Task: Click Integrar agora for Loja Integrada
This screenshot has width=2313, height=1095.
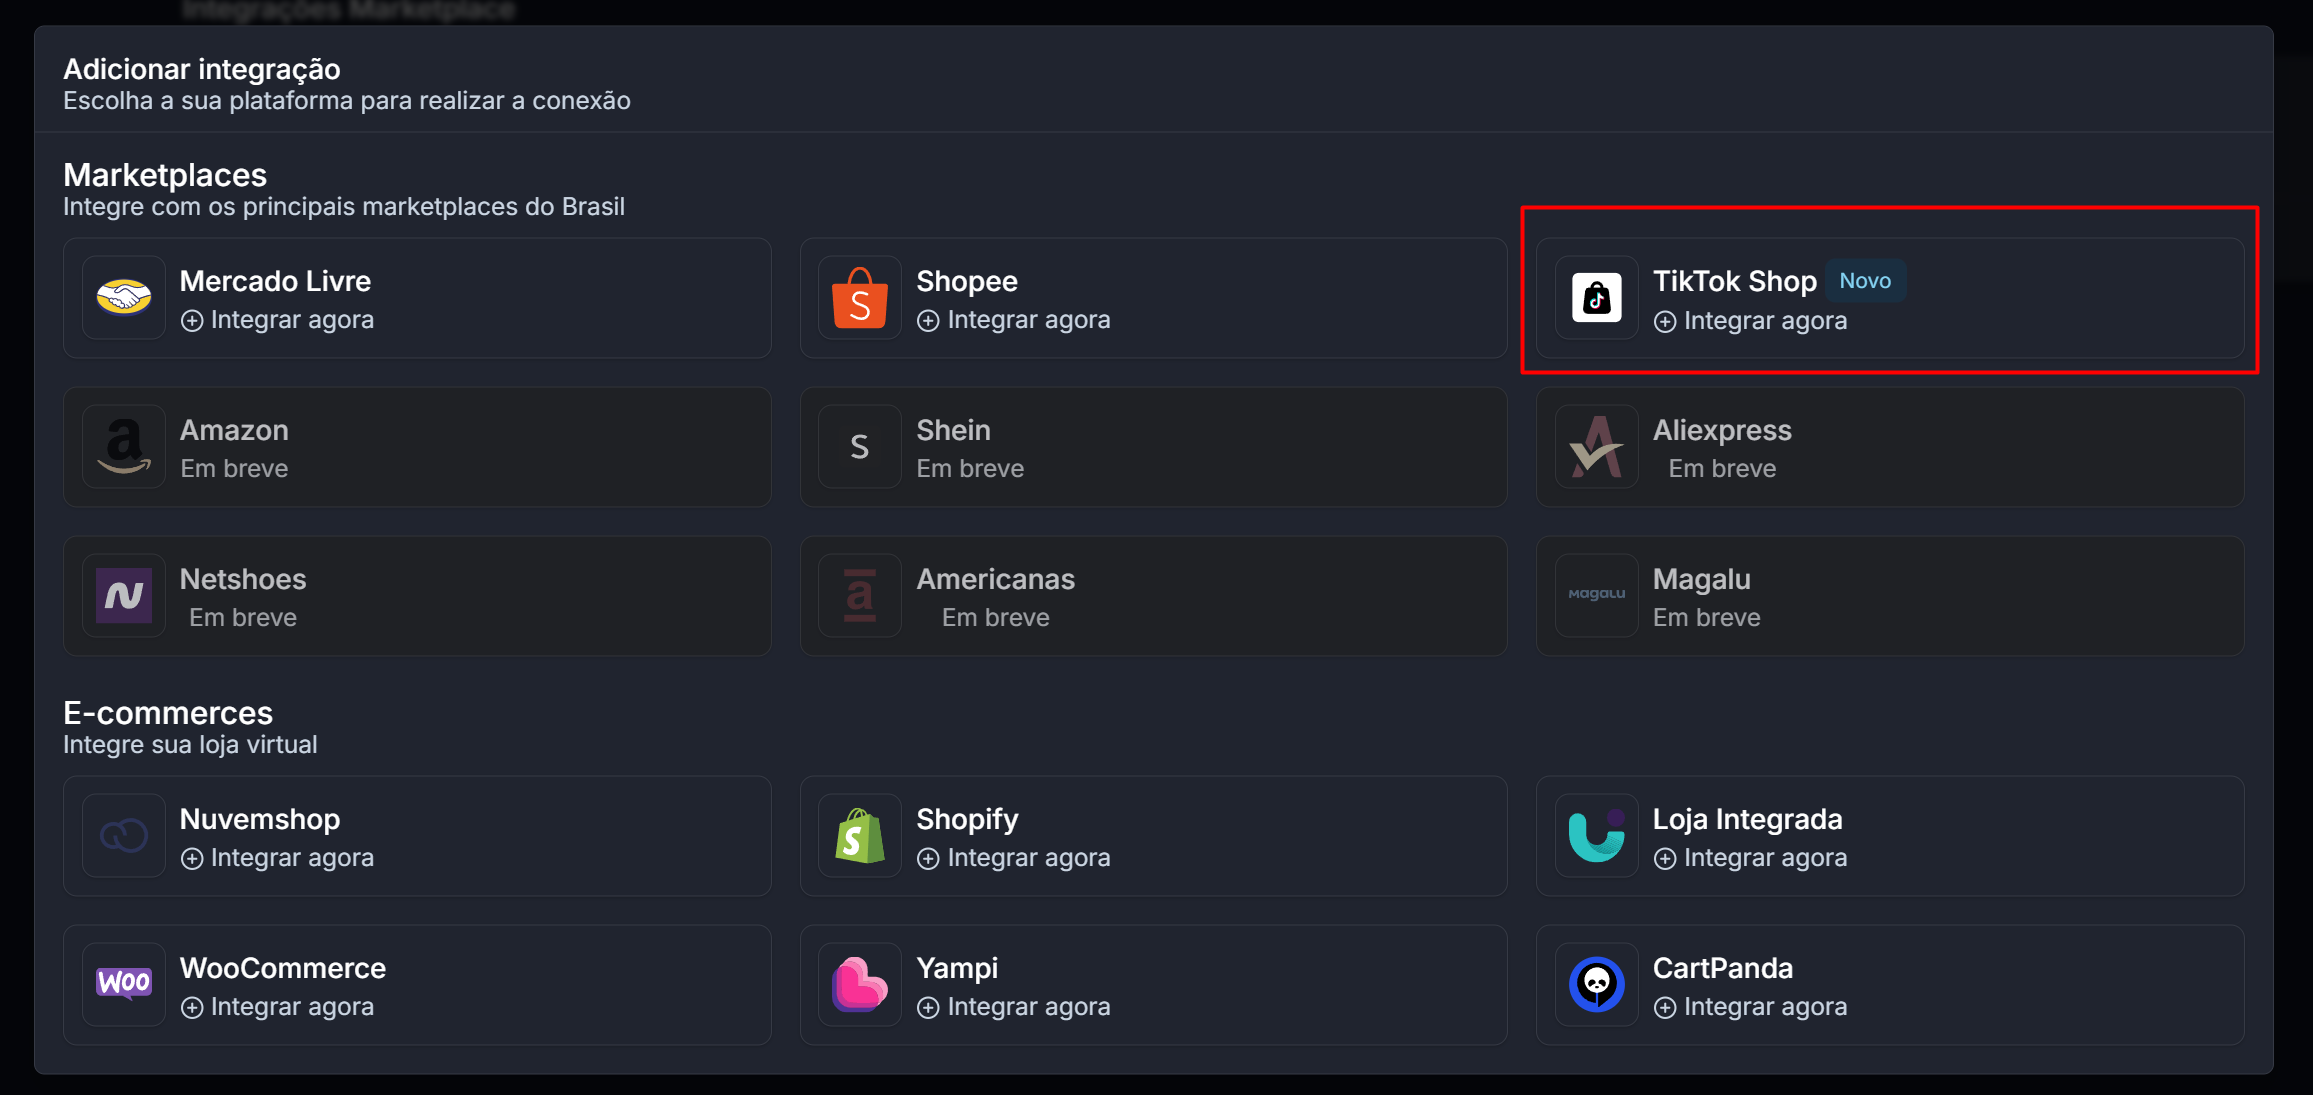Action: point(1751,858)
